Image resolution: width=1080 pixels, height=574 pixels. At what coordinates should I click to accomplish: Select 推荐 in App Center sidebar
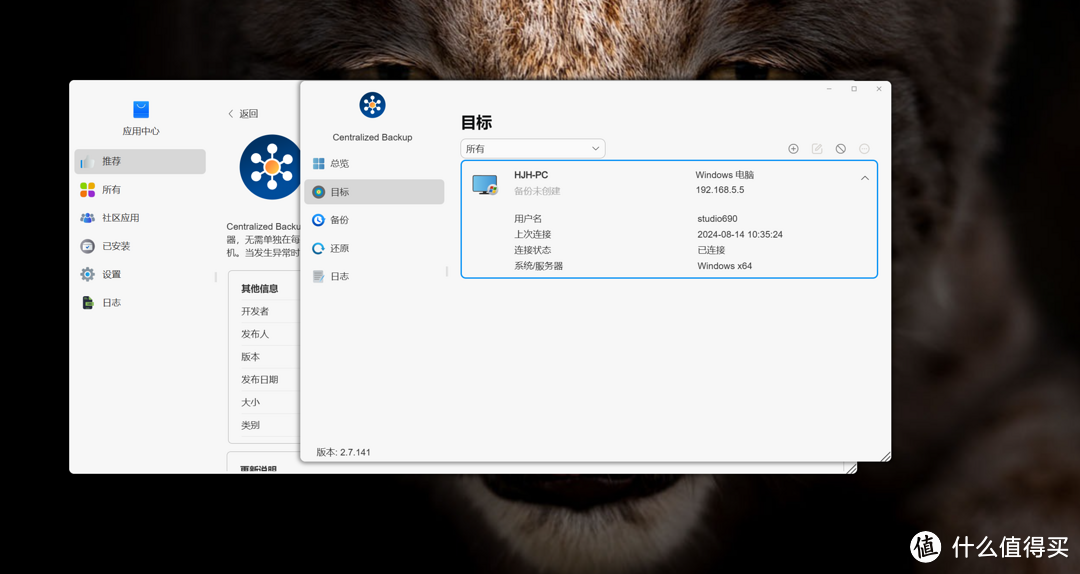pyautogui.click(x=140, y=161)
